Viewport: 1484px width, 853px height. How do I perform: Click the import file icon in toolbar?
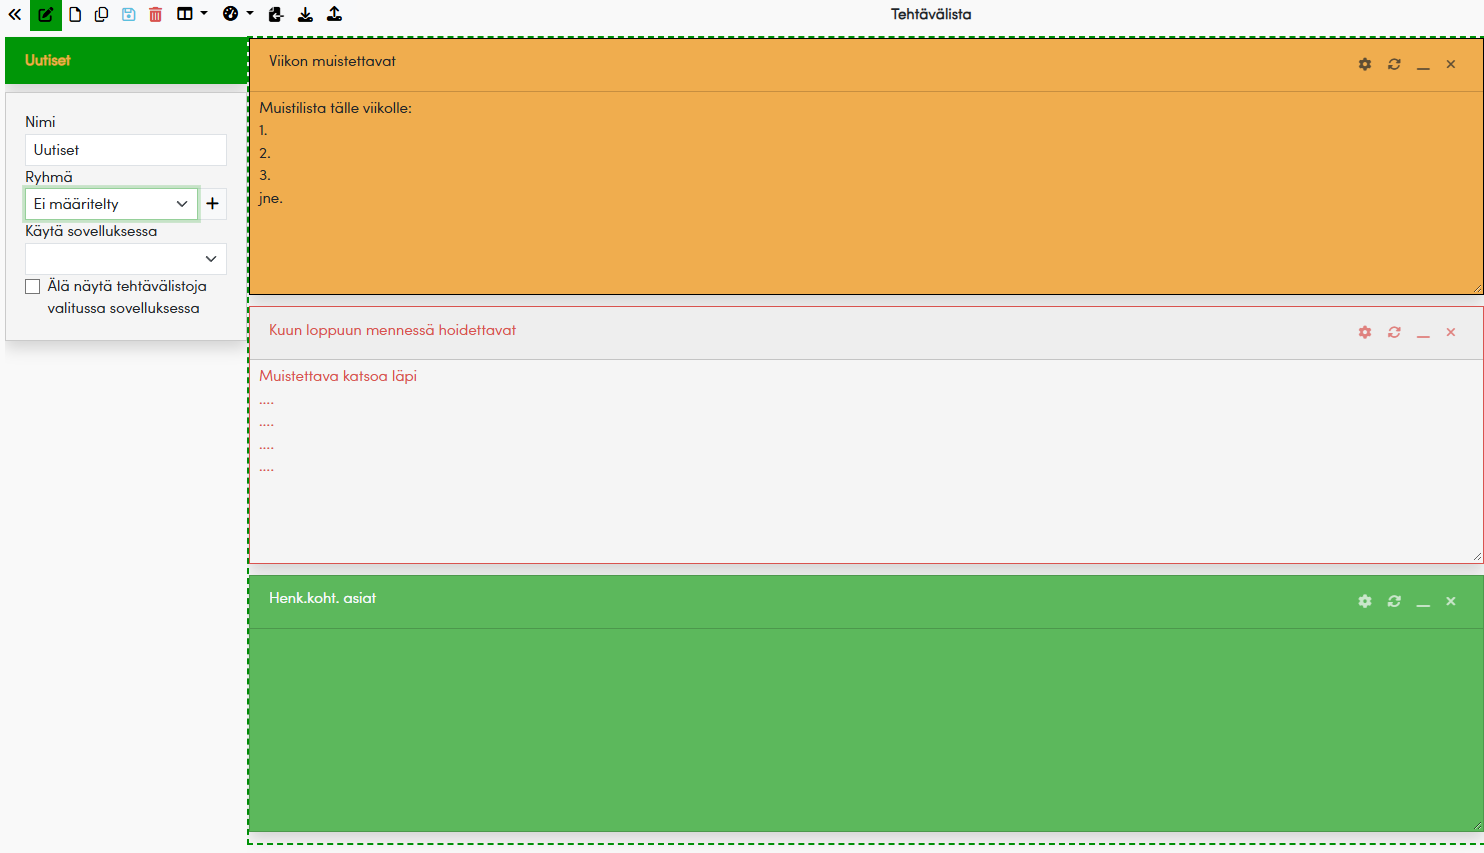(x=276, y=15)
